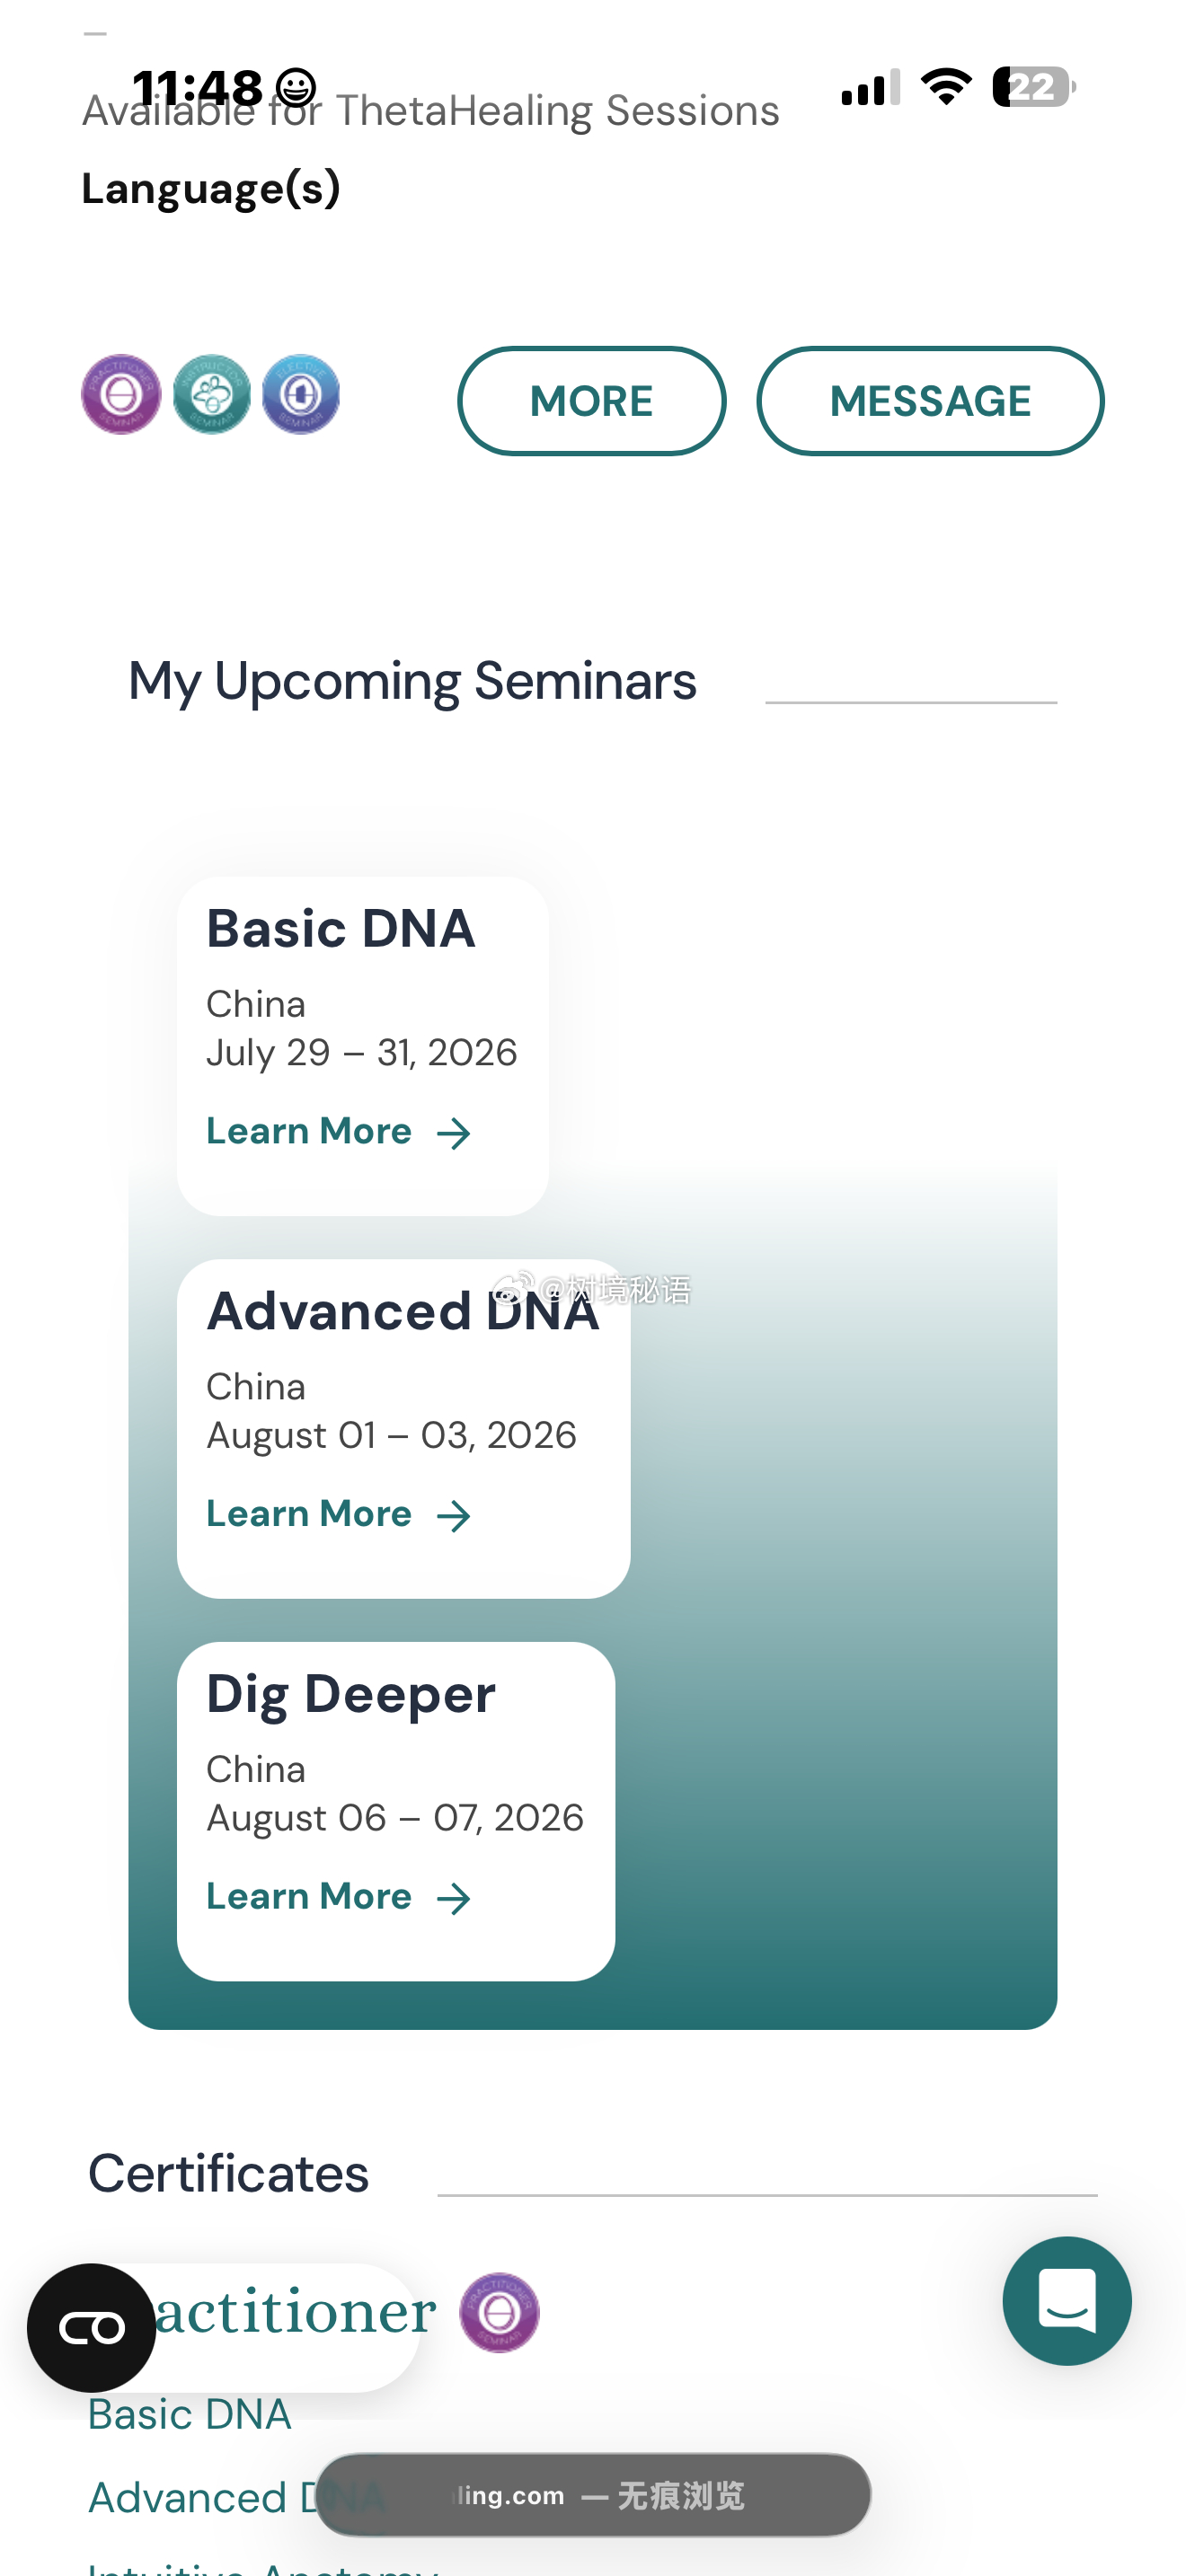Open the Advanced DNA certificate link
The image size is (1186, 2576).
coord(238,2498)
